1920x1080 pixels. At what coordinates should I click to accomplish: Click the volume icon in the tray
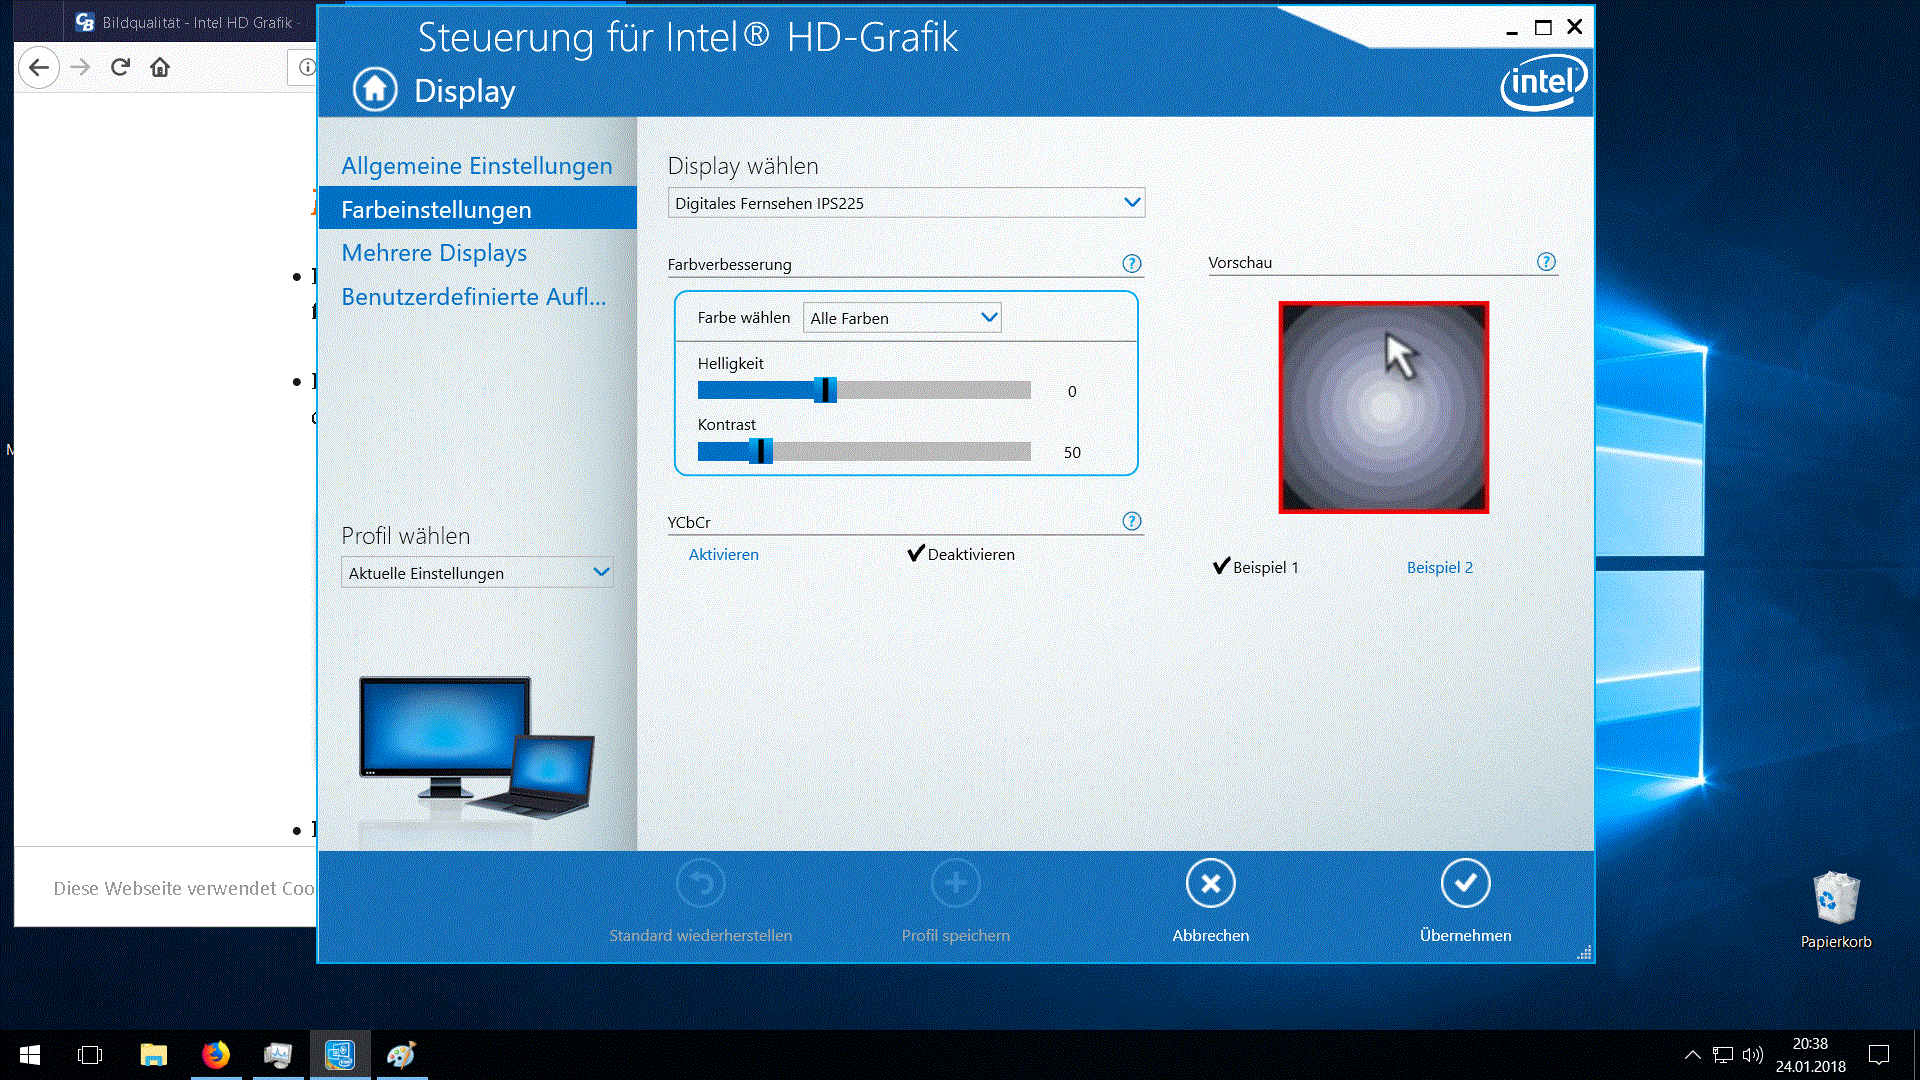[x=1753, y=1055]
